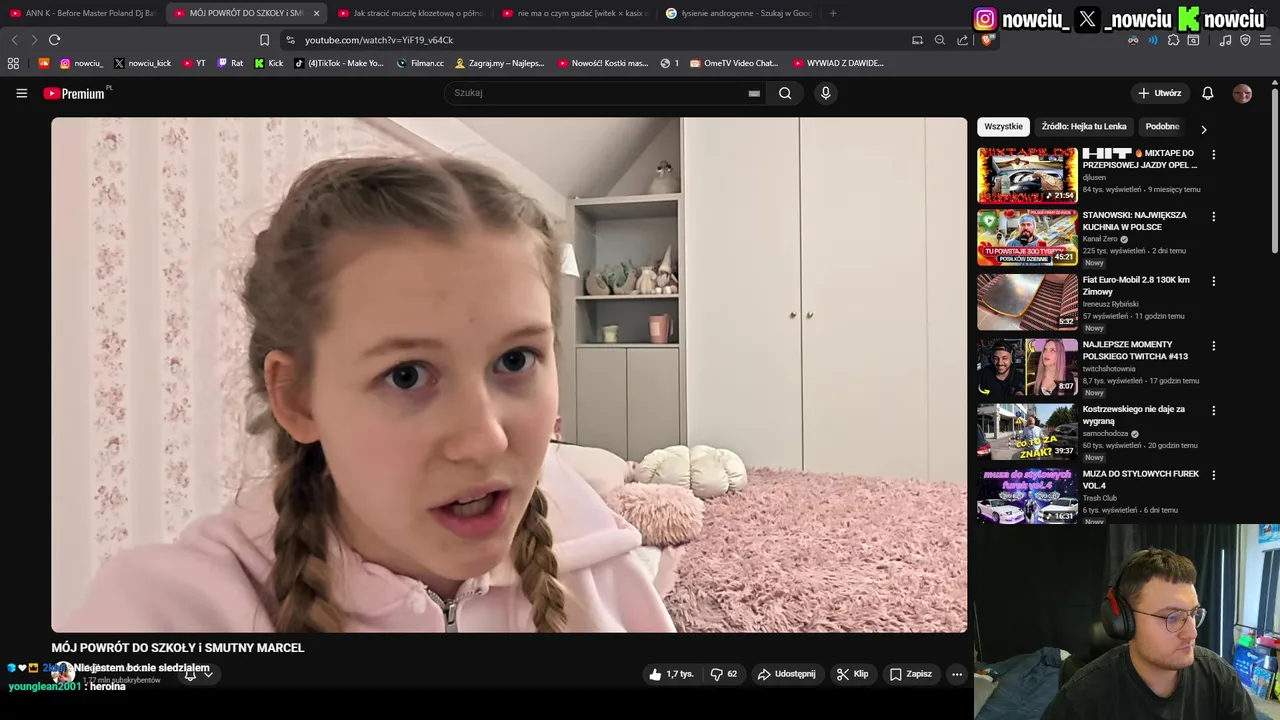Viewport: 1280px width, 720px height.
Task: Open options menu for STANOWSKI: NAJWIĘKSZA KUCHNIA video
Action: point(1213,217)
